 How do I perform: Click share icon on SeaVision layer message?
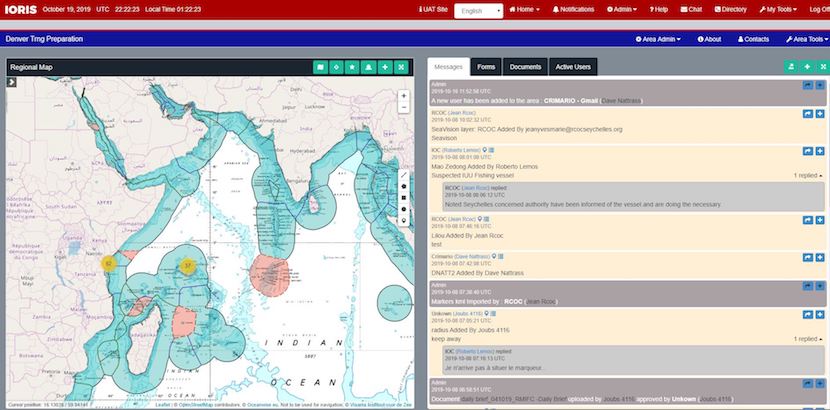tap(807, 115)
